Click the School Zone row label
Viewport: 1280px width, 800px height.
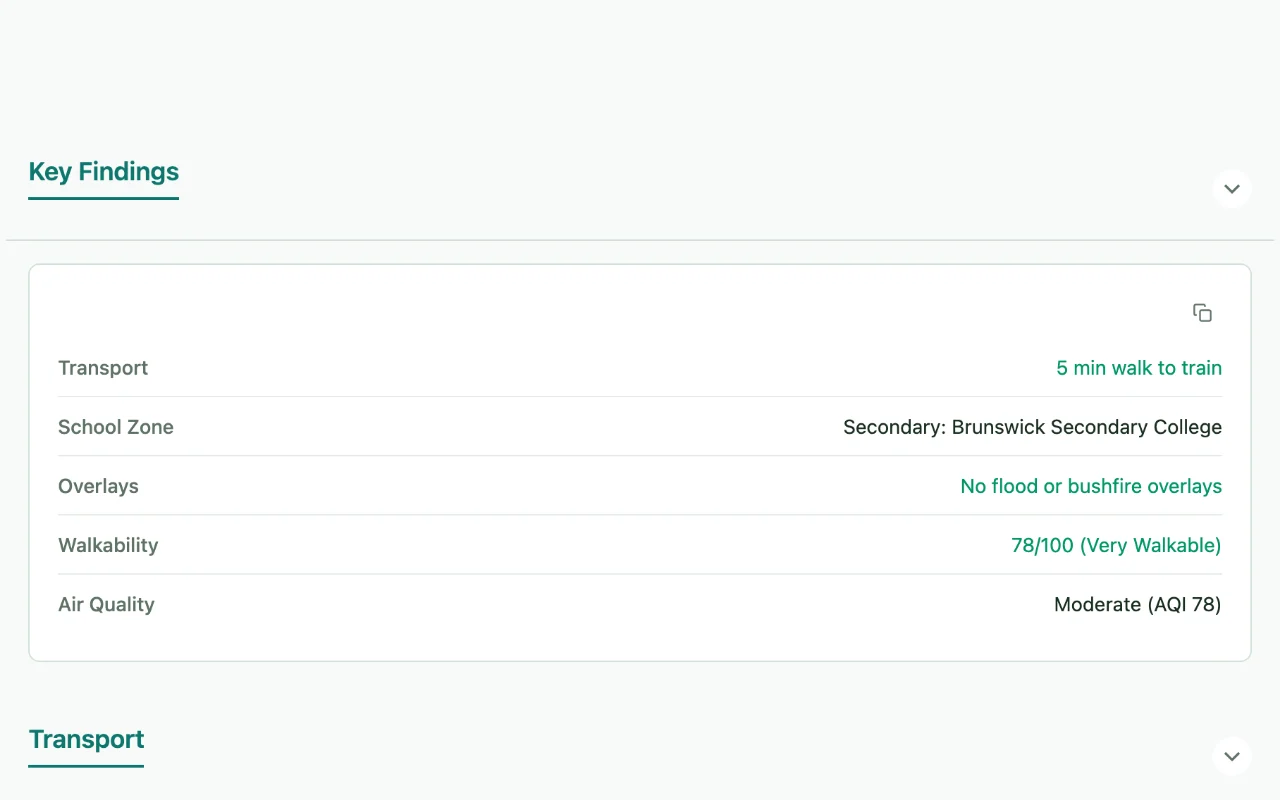116,427
